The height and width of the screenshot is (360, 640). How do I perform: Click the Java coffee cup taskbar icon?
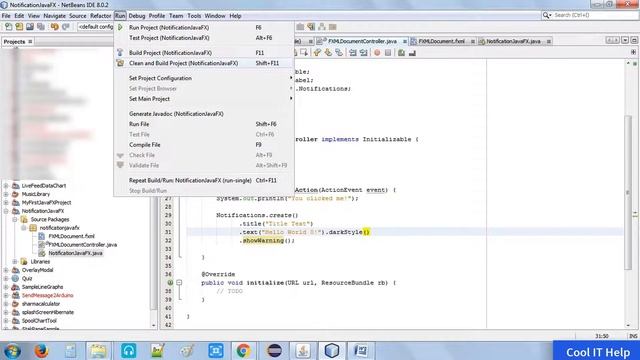coord(303,351)
